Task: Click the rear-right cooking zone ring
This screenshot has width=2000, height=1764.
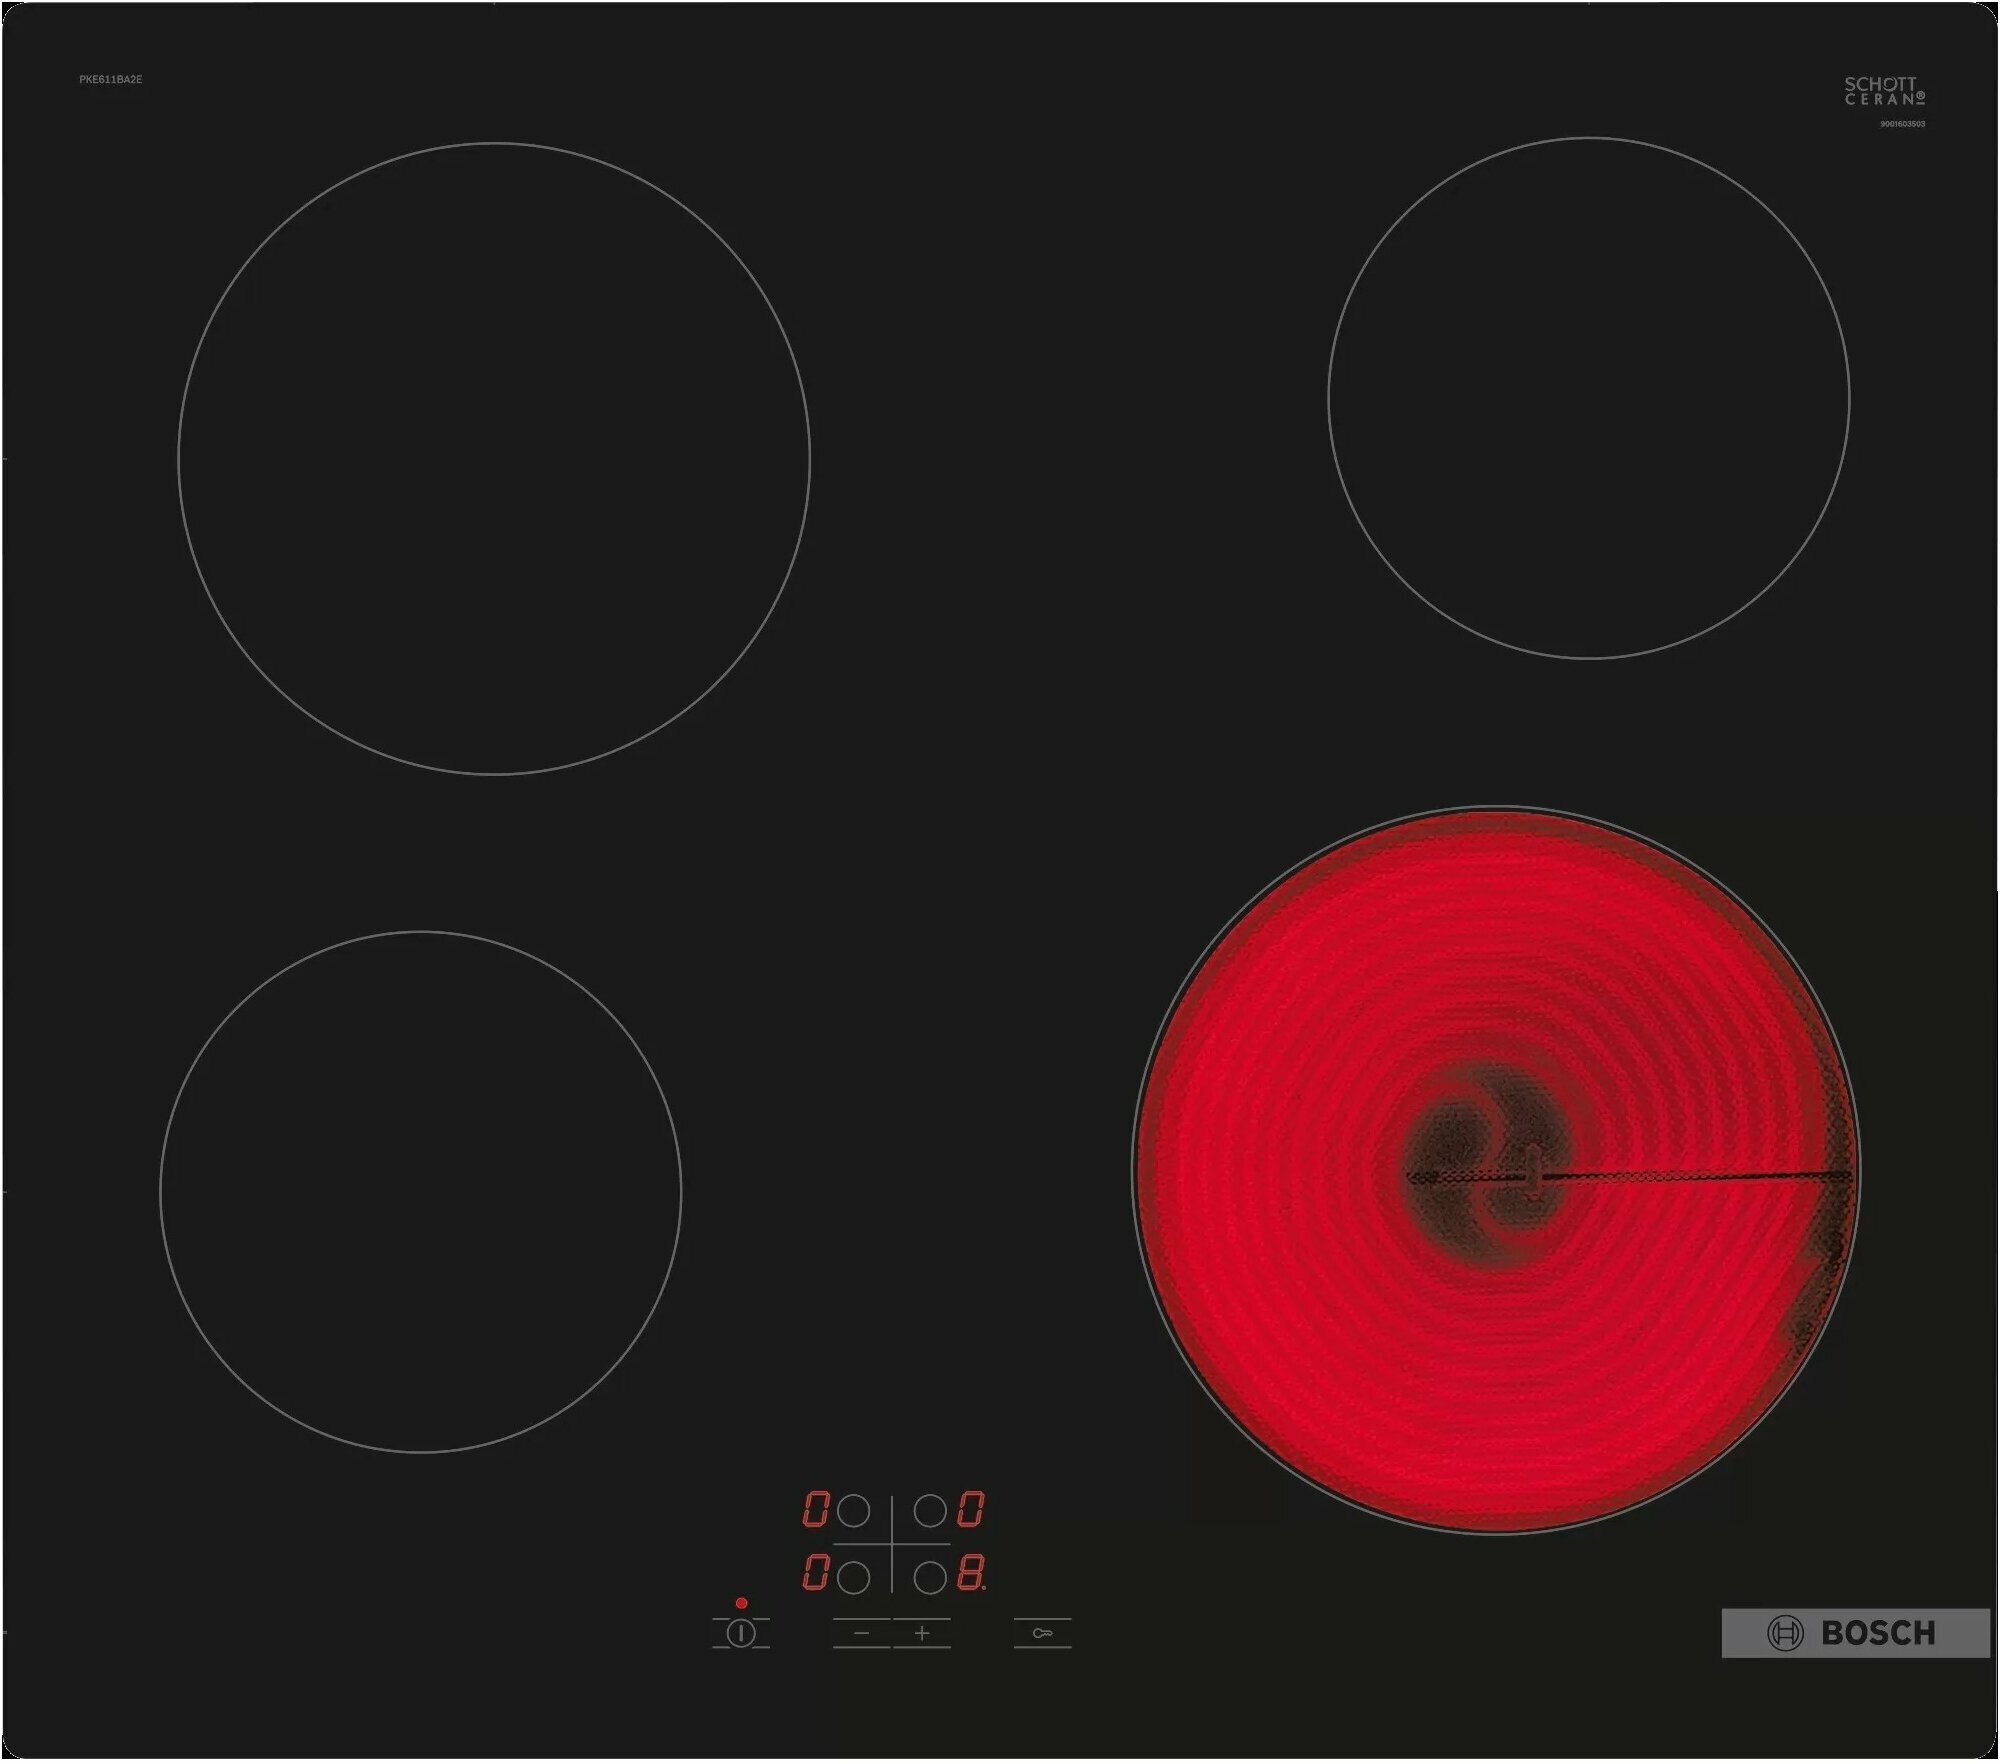Action: point(1588,398)
